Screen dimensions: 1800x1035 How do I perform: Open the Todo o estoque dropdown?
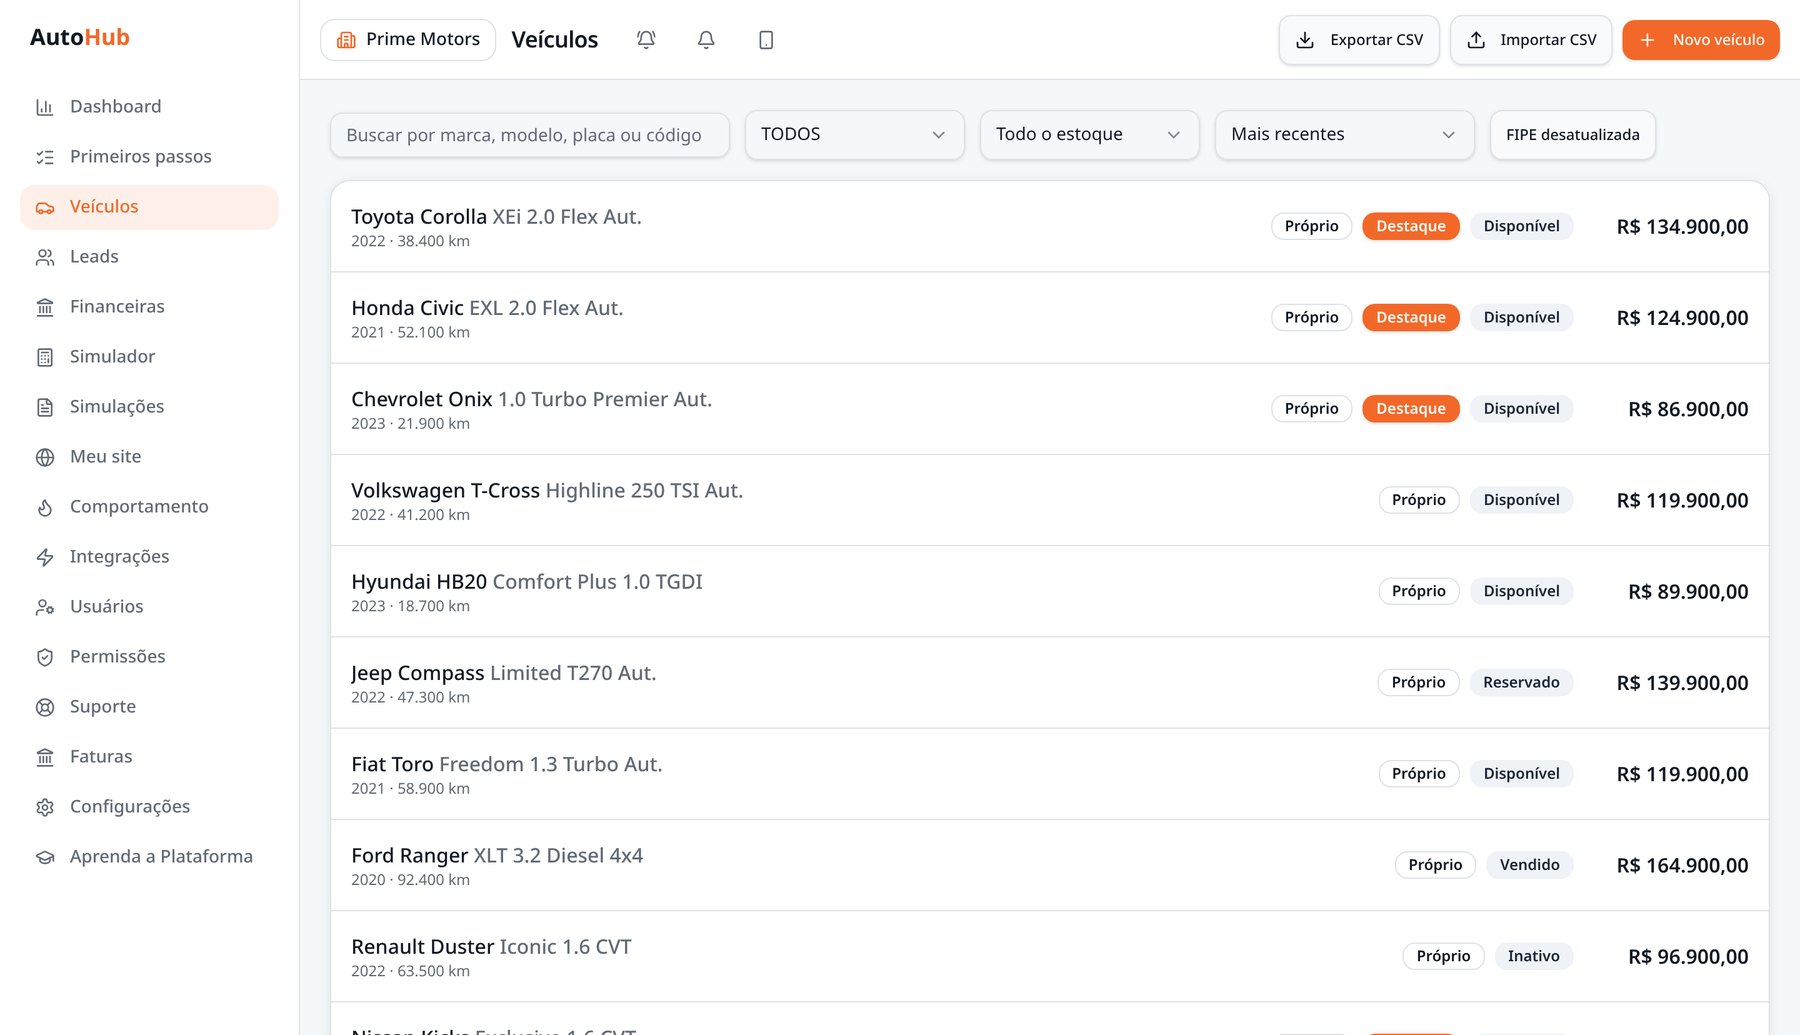click(x=1089, y=135)
